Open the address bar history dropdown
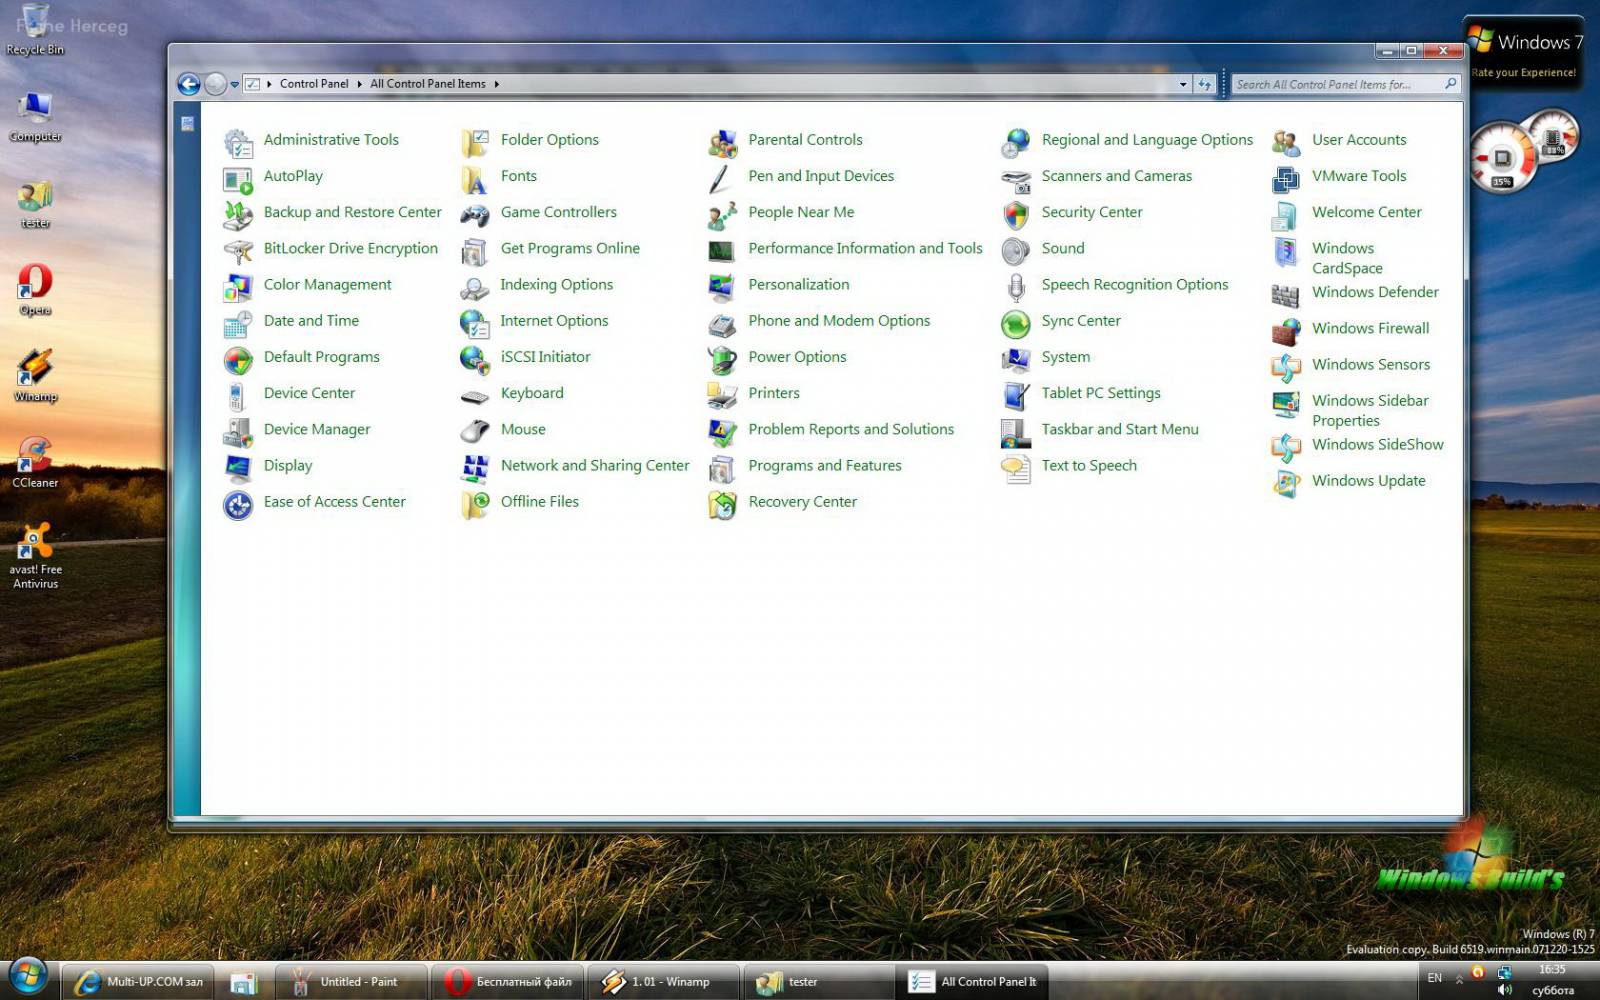1600x1000 pixels. [1183, 84]
